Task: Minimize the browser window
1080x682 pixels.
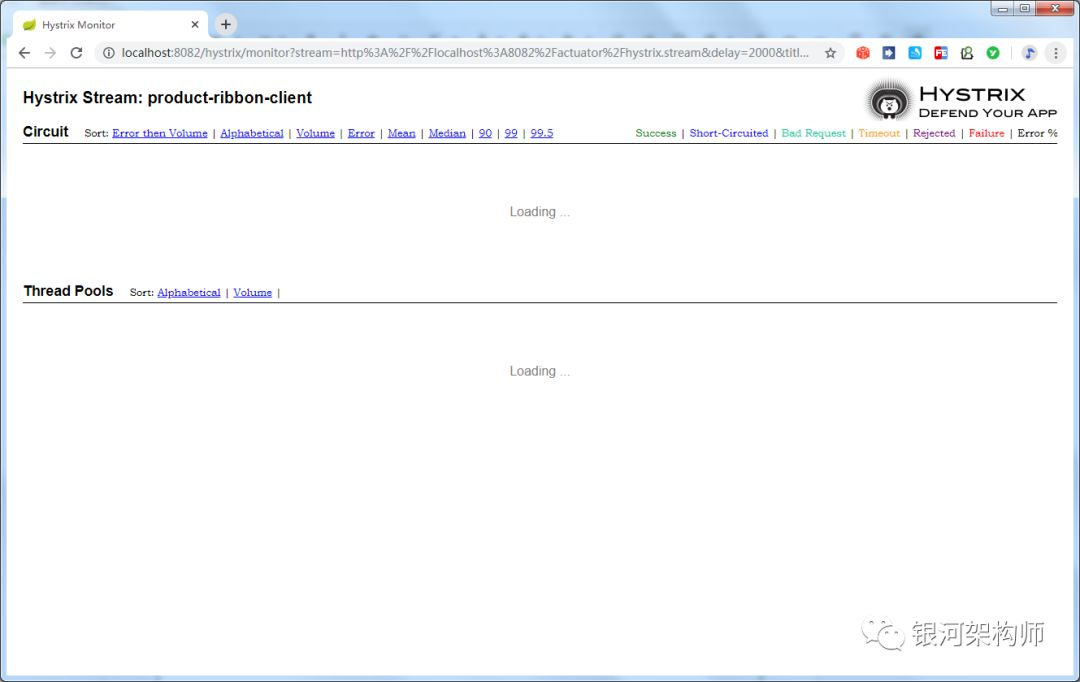Action: tap(1002, 9)
